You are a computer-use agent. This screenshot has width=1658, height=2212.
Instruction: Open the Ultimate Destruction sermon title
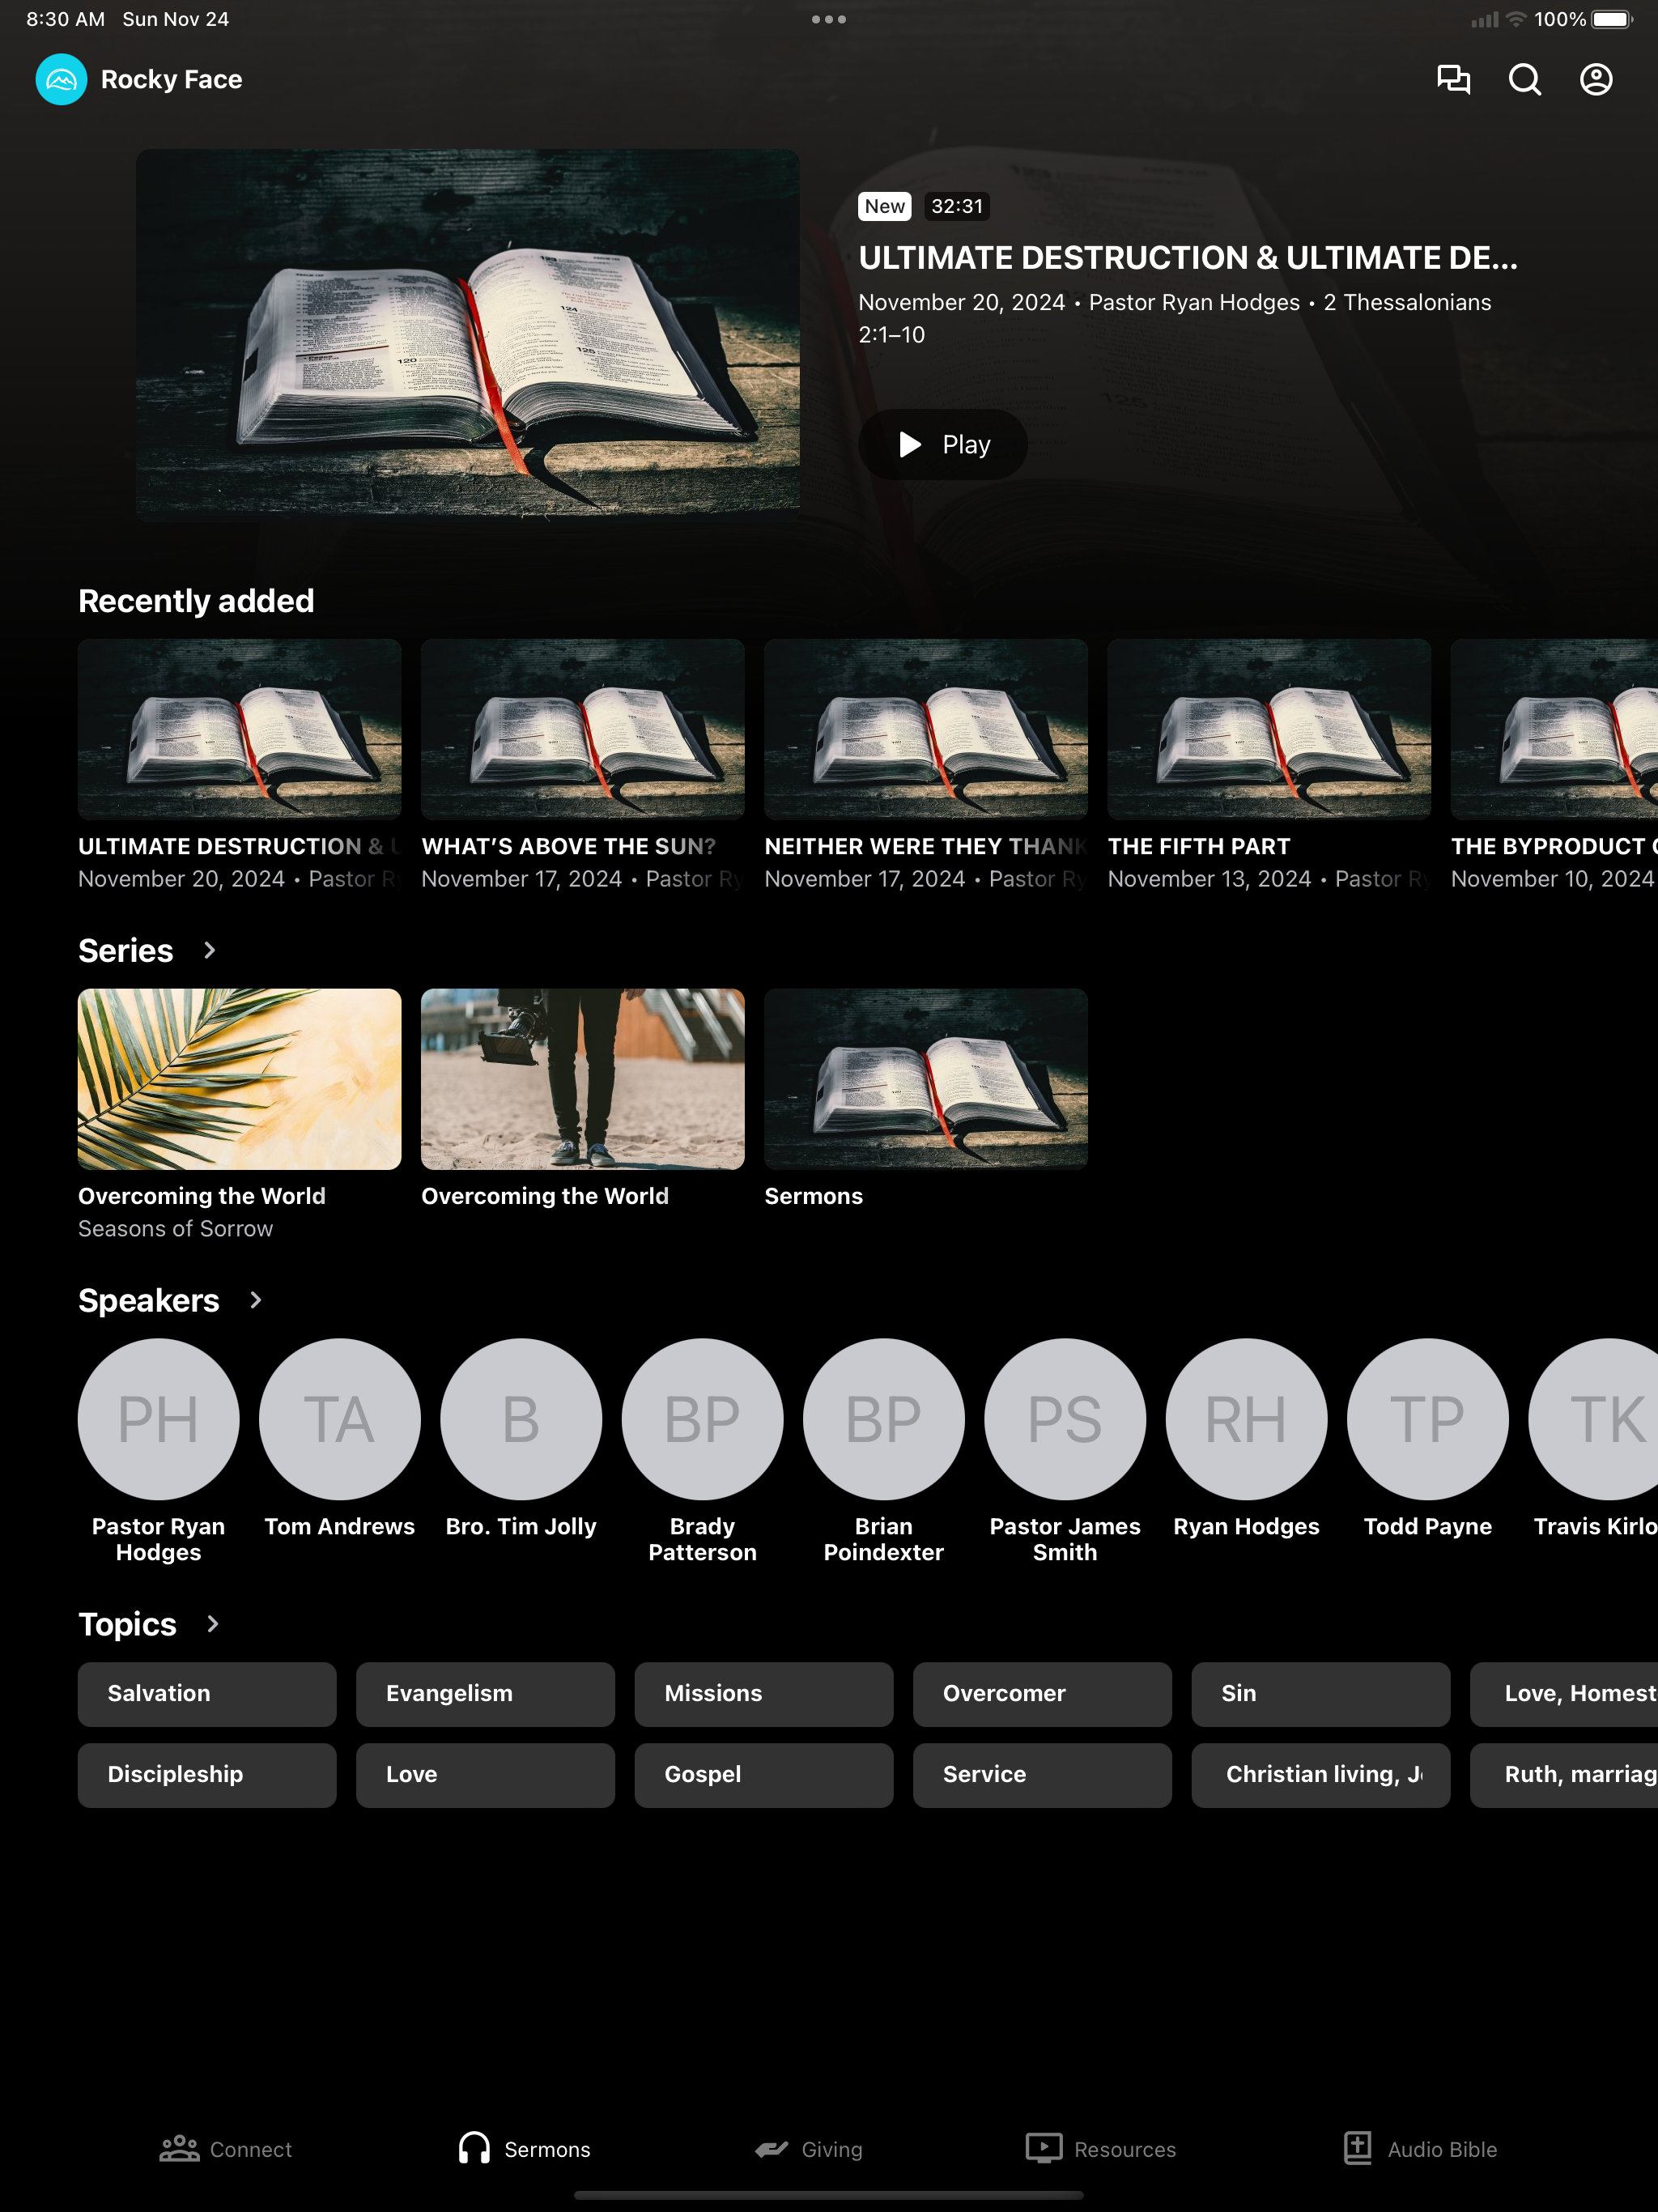1188,258
